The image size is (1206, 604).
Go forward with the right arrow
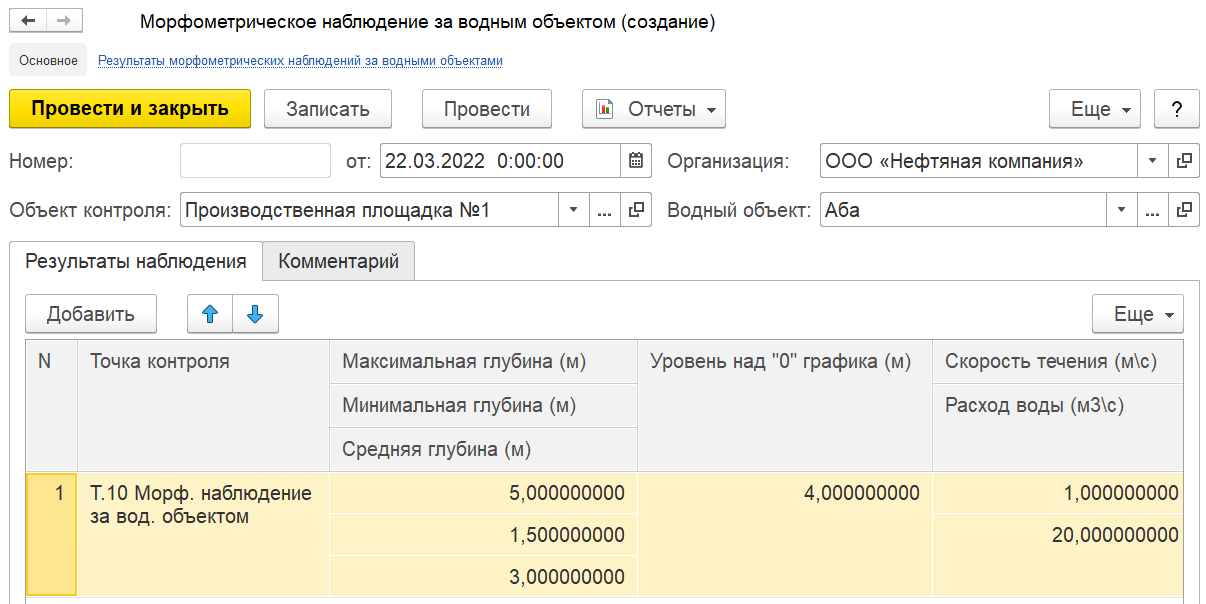pyautogui.click(x=65, y=21)
